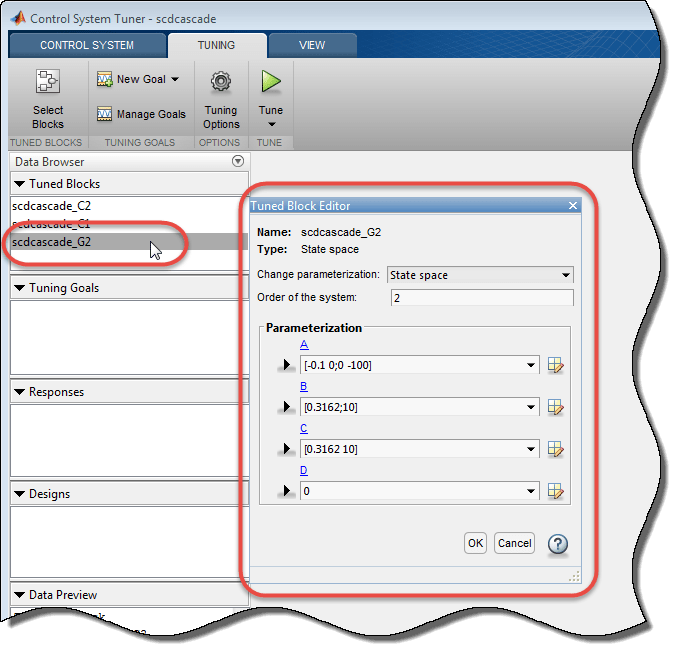The height and width of the screenshot is (652, 677).
Task: Open the B matrix link
Action: pos(304,386)
